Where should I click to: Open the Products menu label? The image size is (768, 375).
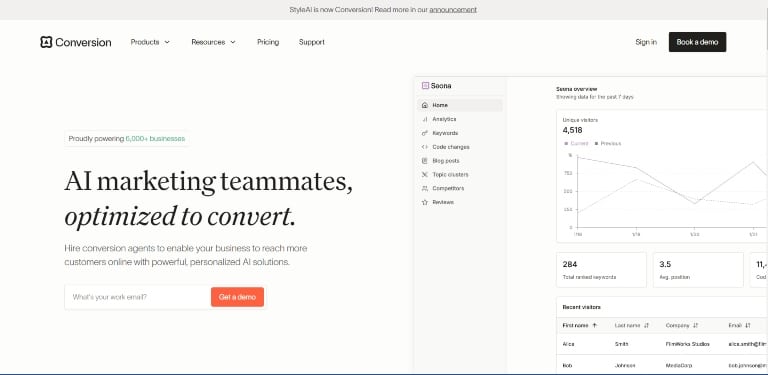[x=145, y=42]
